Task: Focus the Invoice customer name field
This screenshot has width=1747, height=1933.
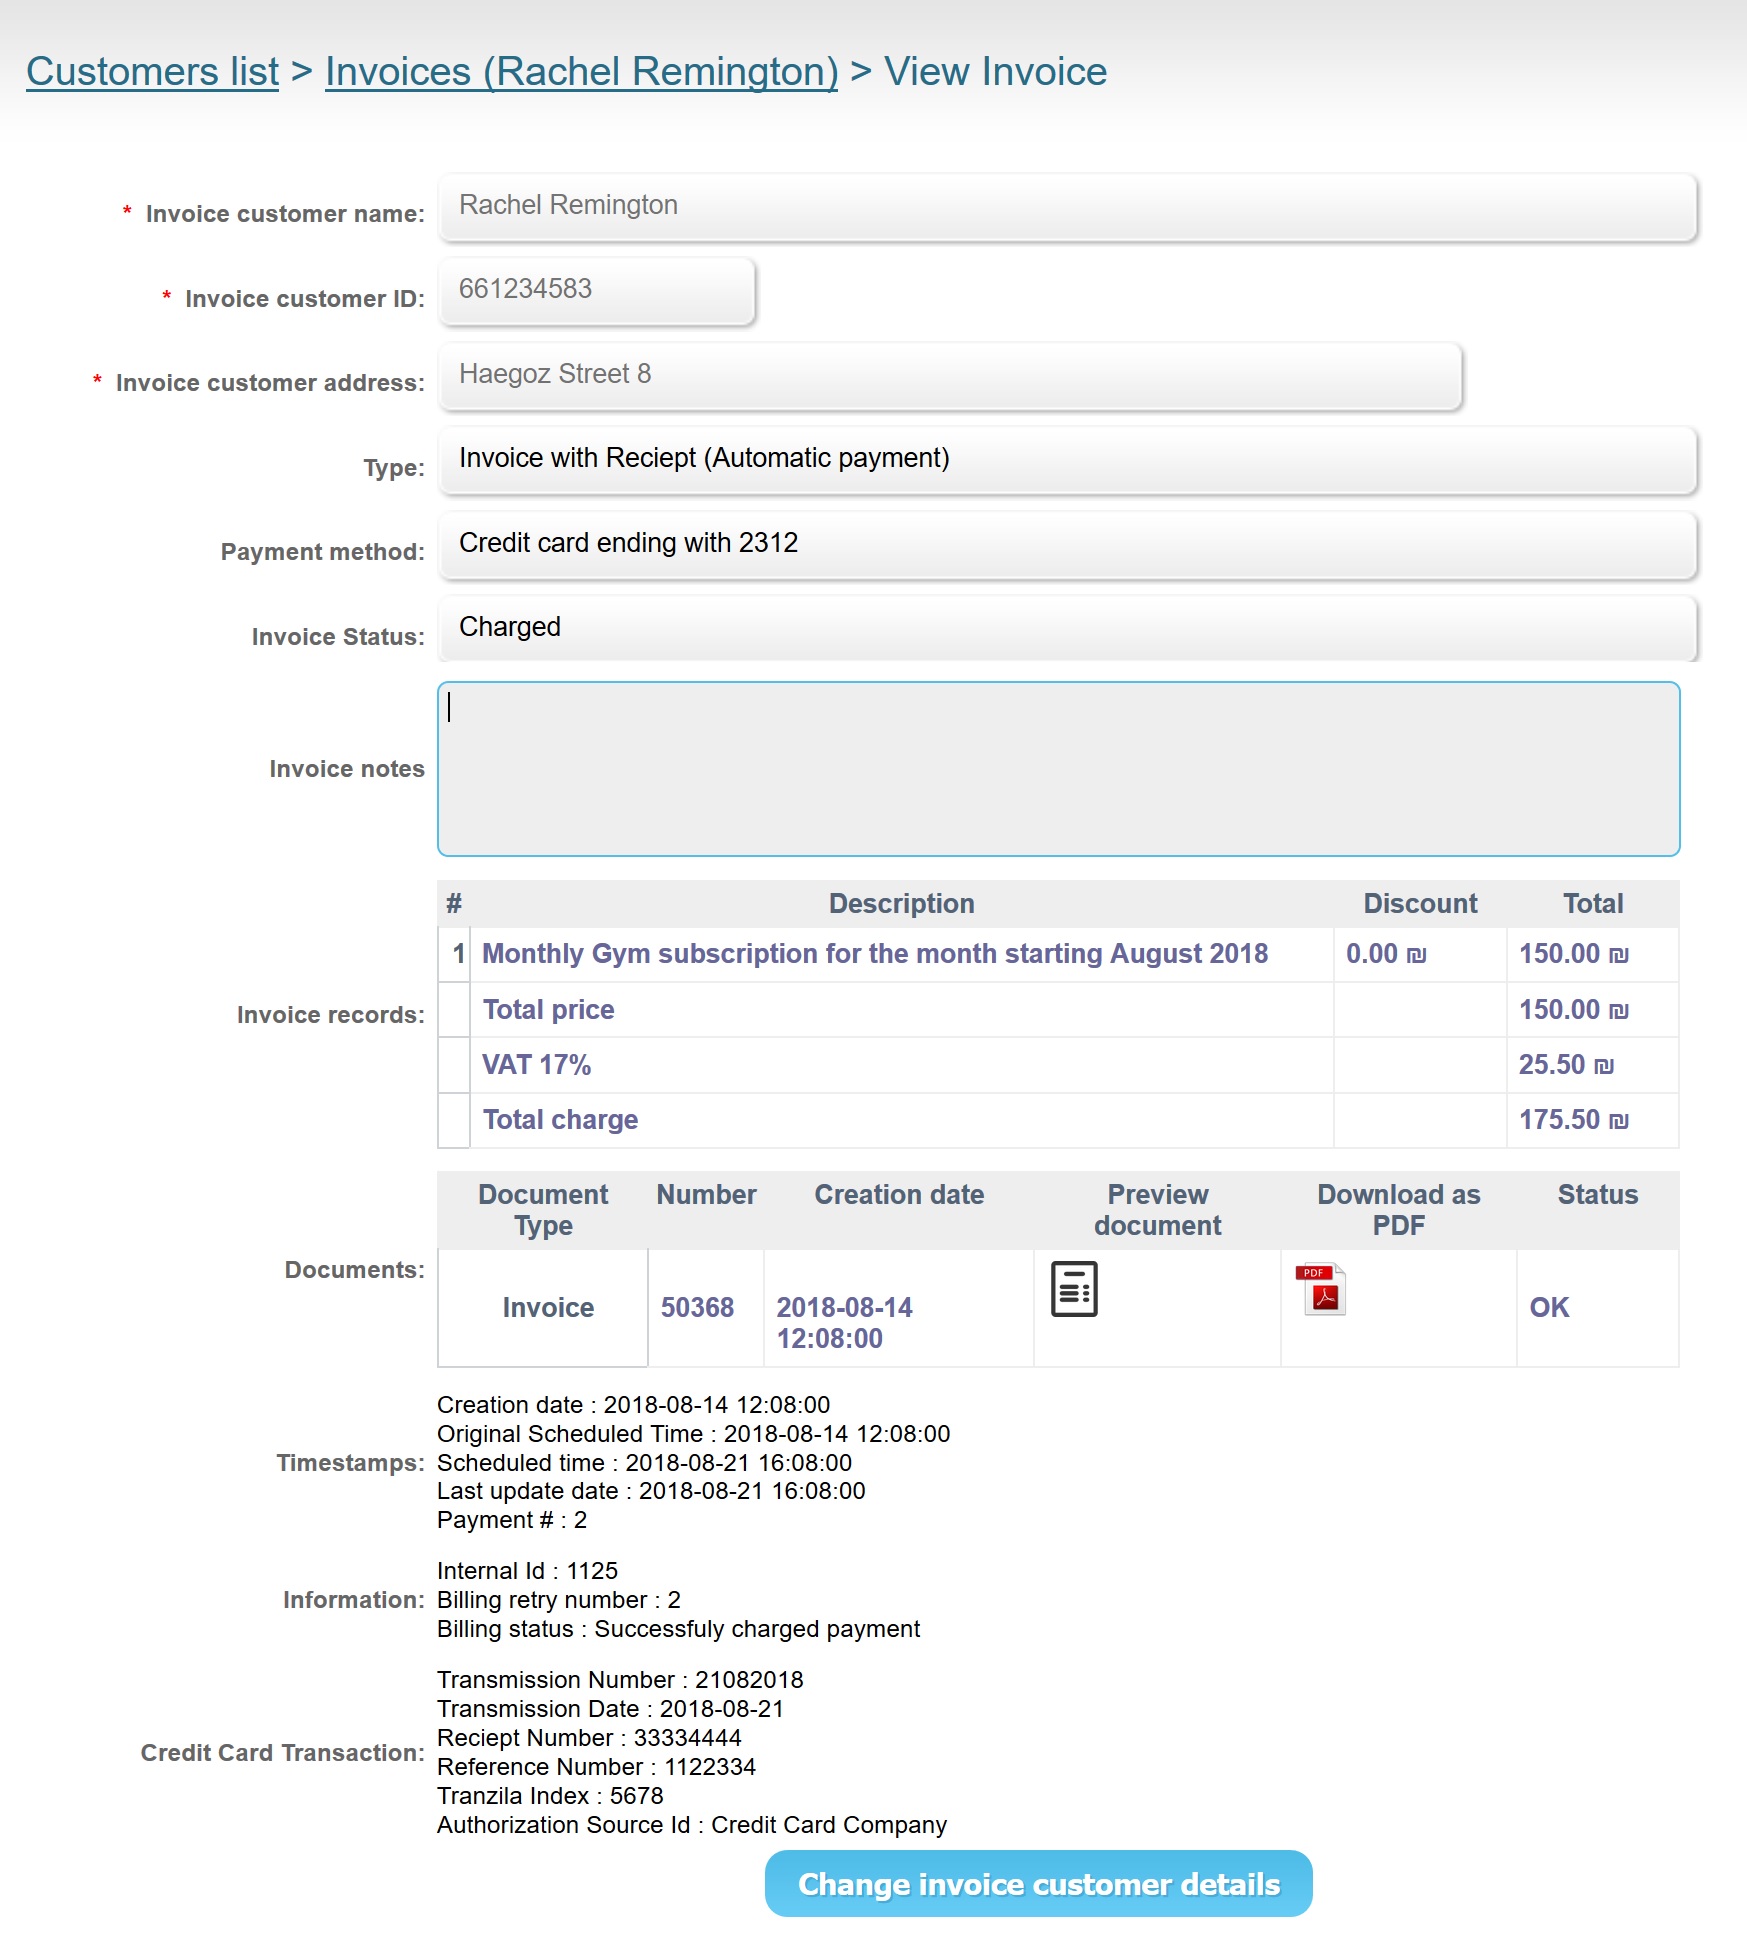Action: click(1068, 206)
